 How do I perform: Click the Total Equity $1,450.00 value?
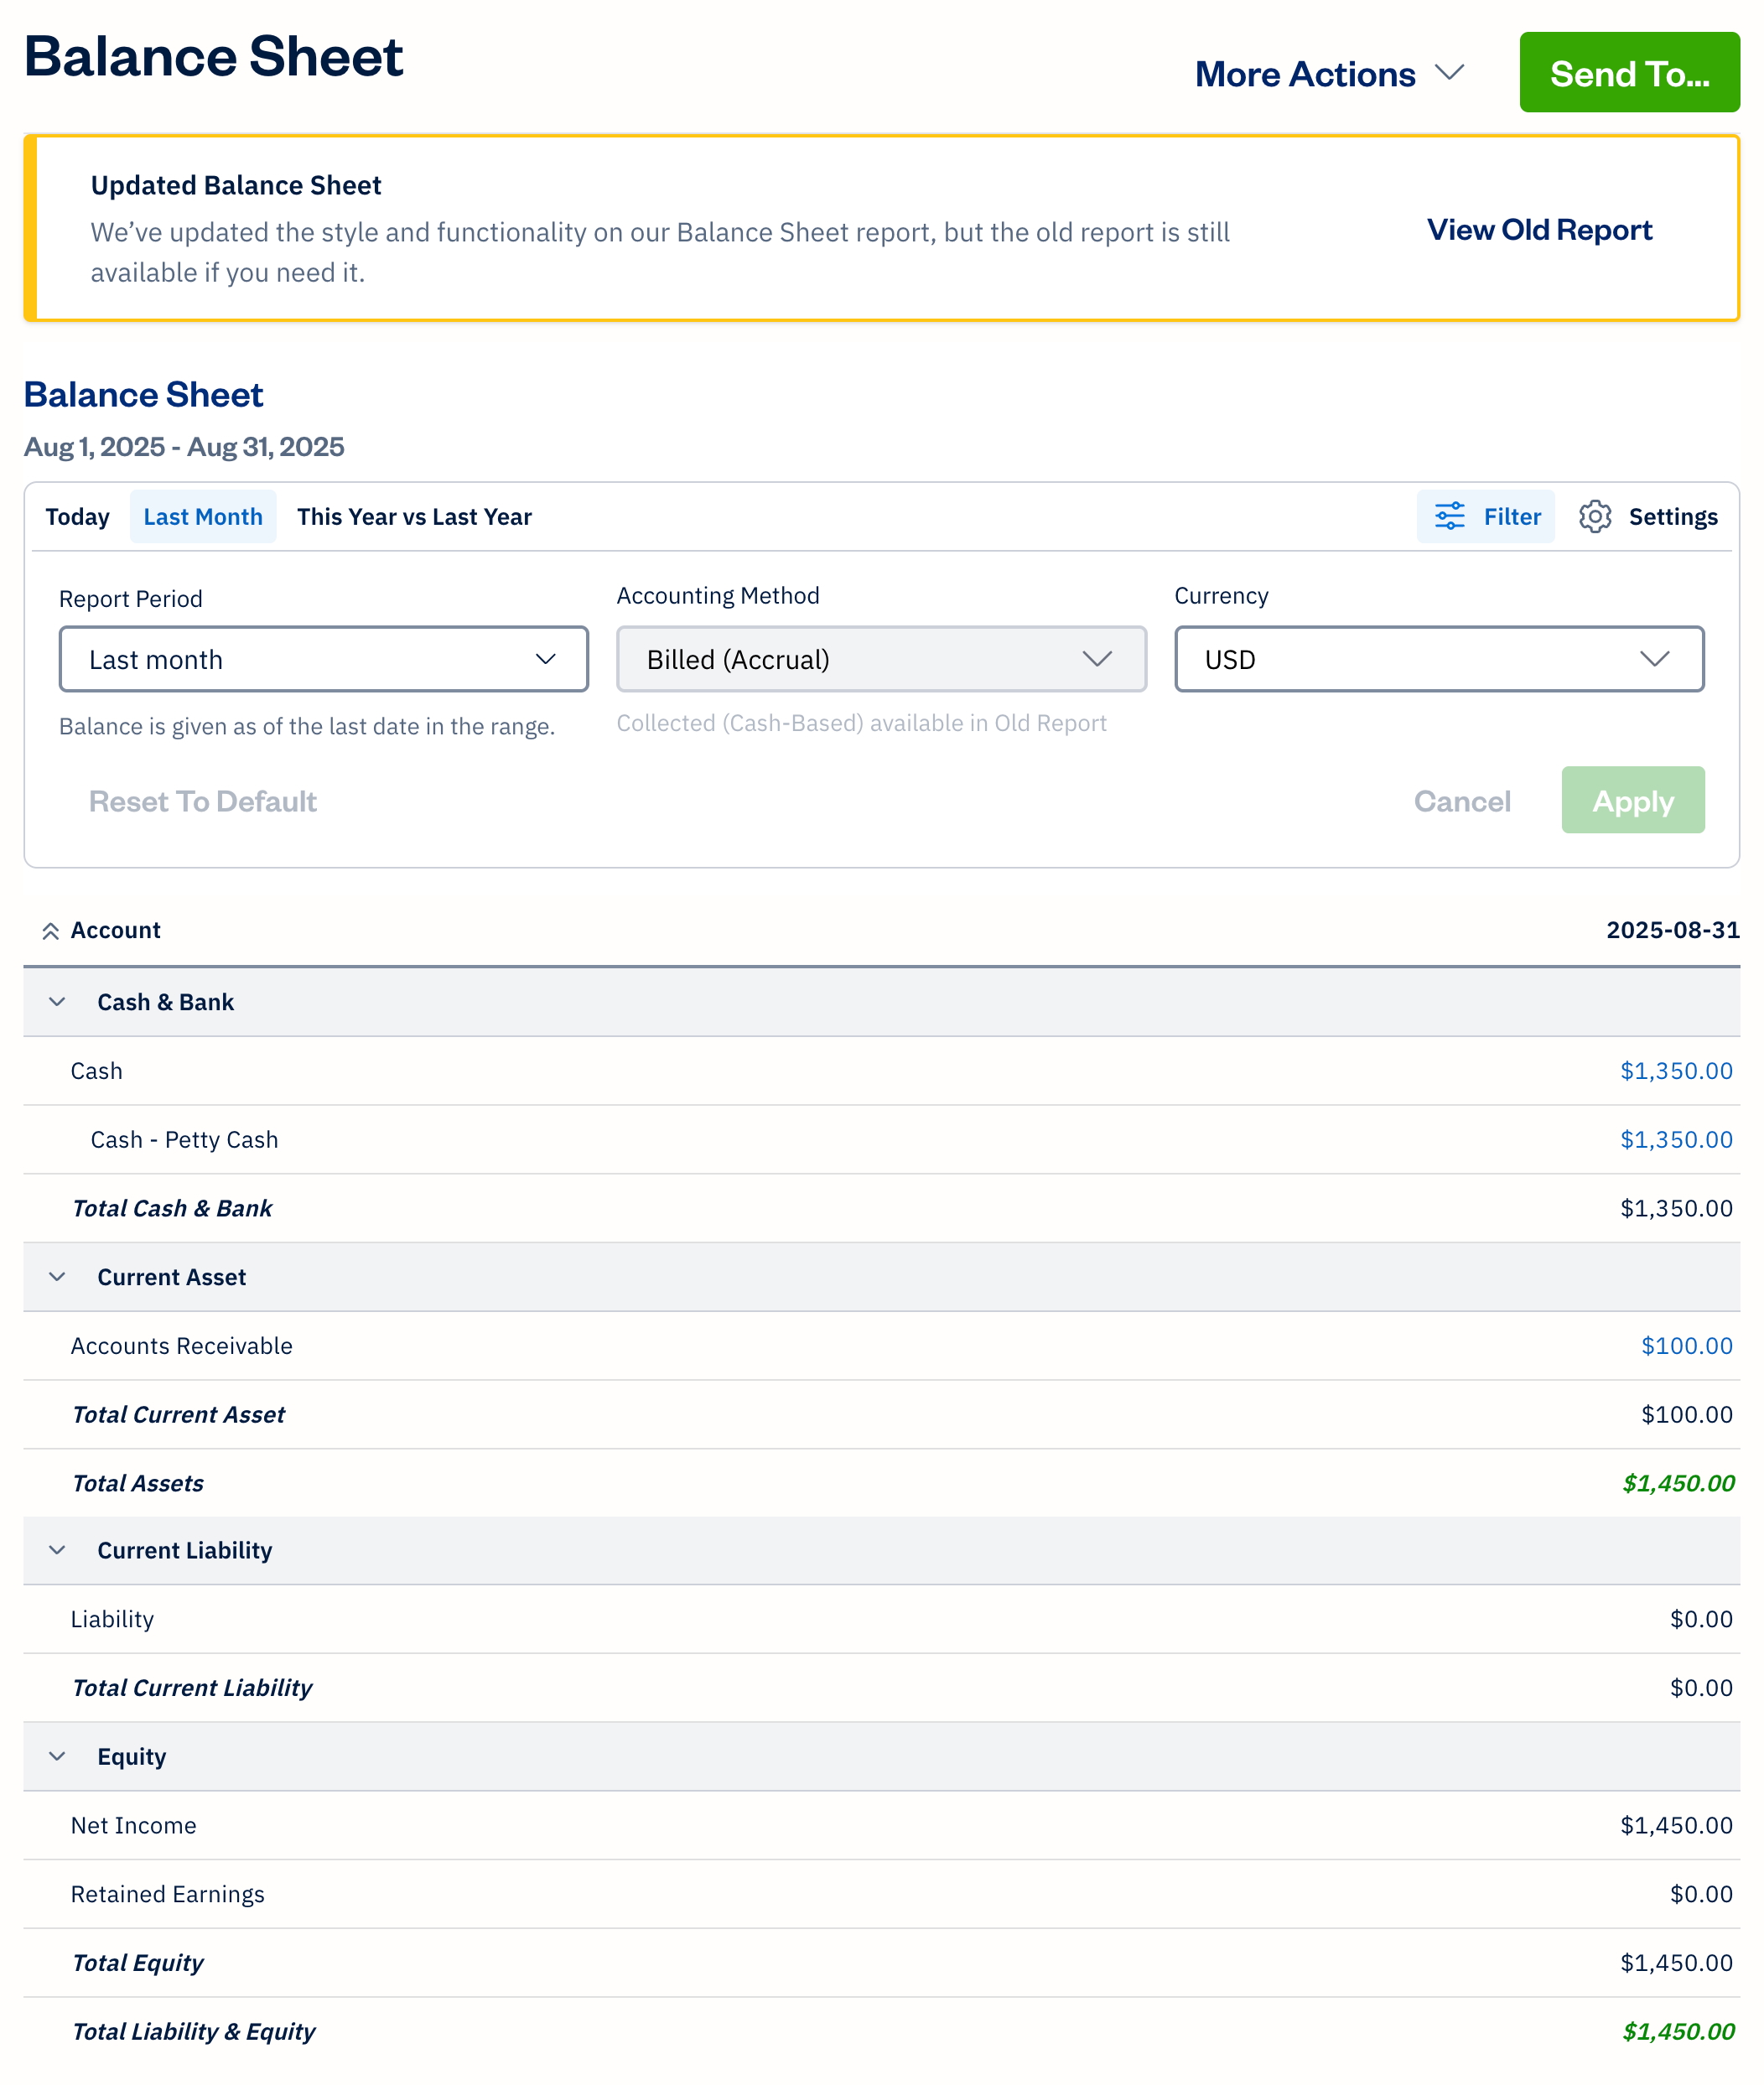coord(1676,1963)
